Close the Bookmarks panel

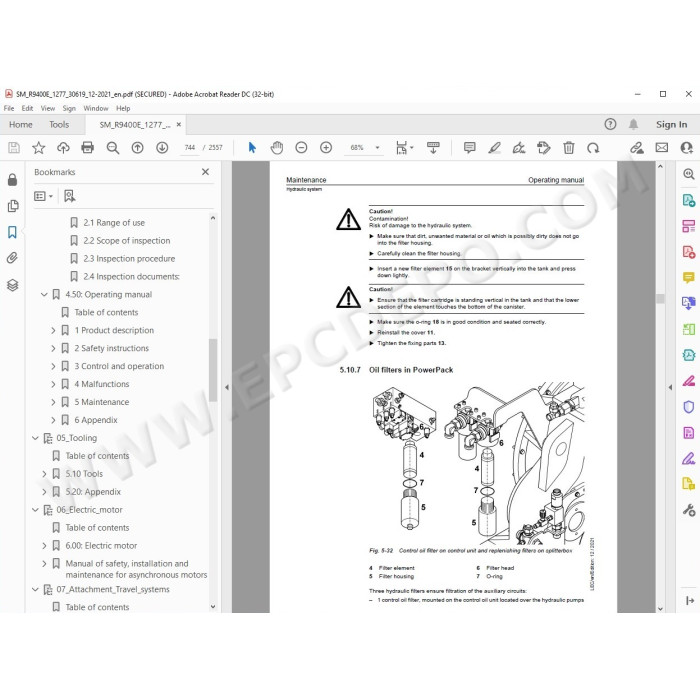[x=205, y=172]
